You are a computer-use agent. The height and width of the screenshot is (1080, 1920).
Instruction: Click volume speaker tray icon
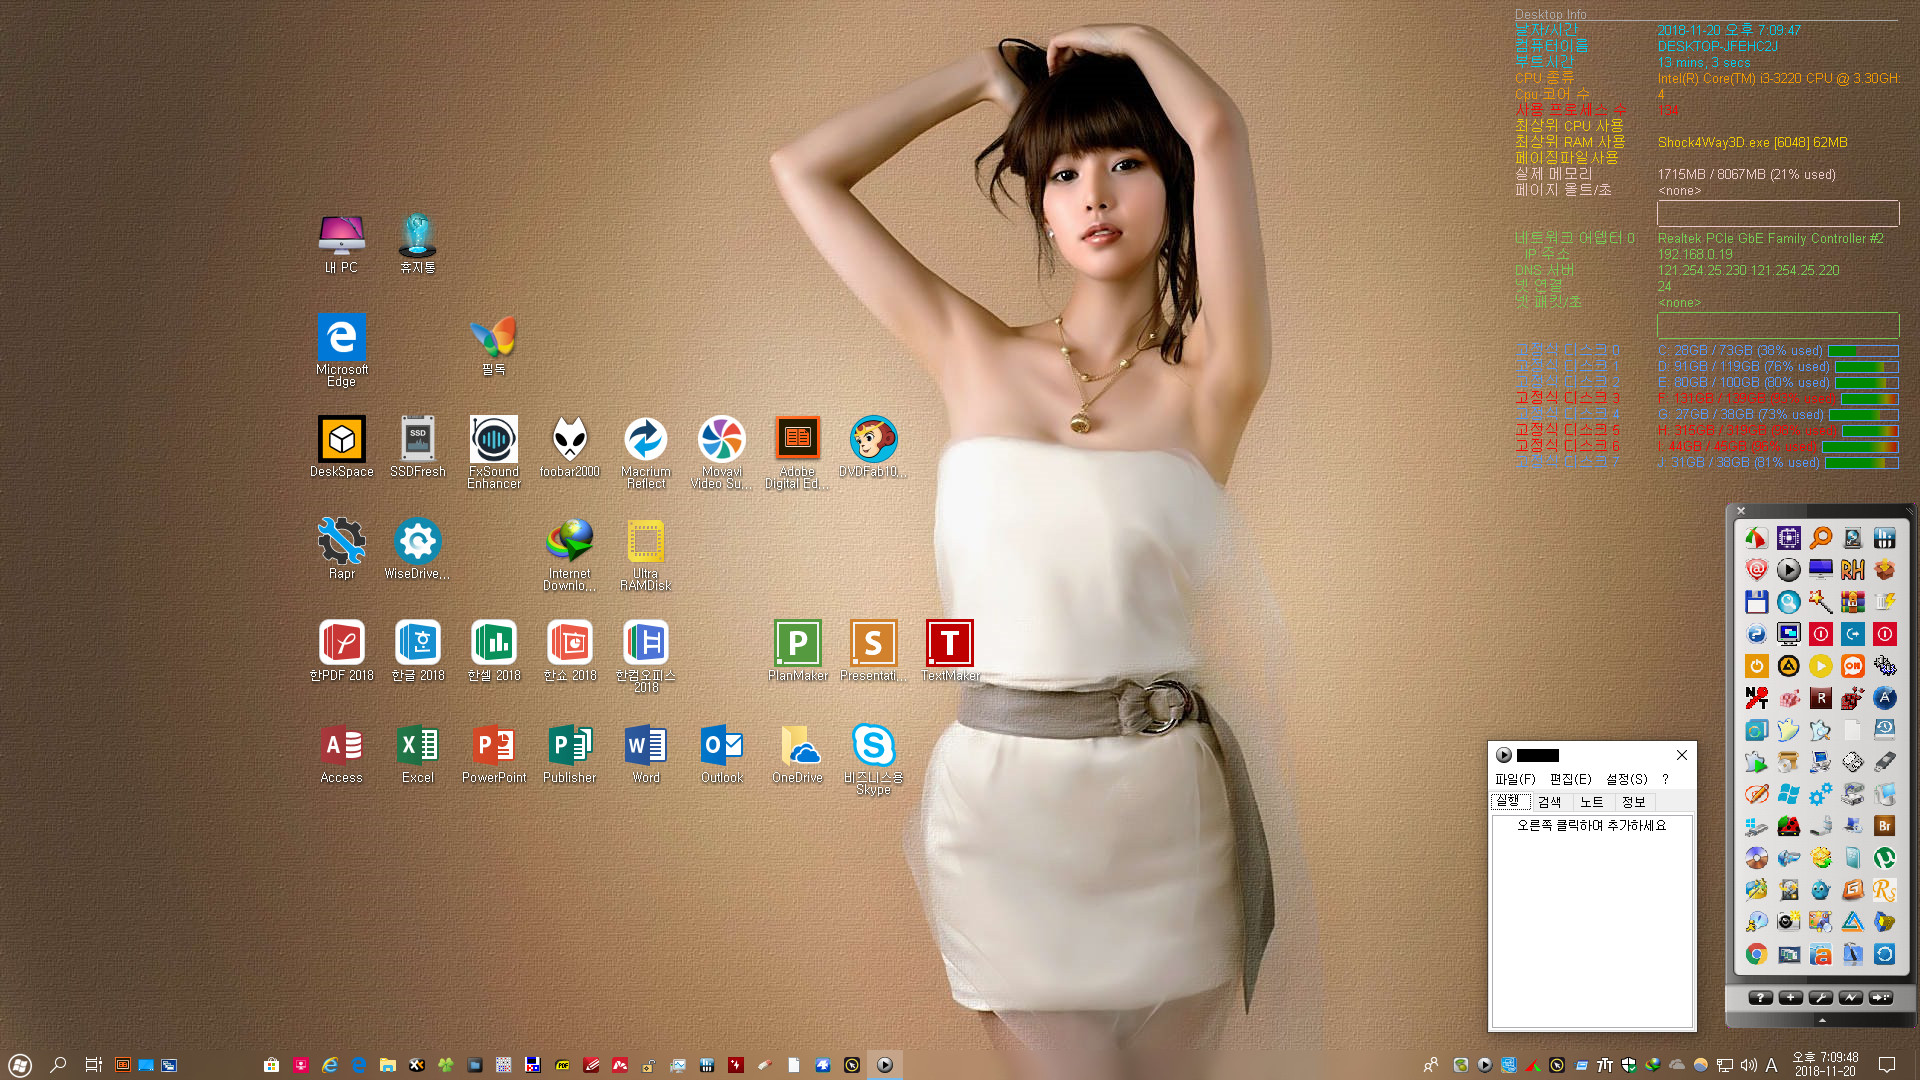(x=1748, y=1065)
